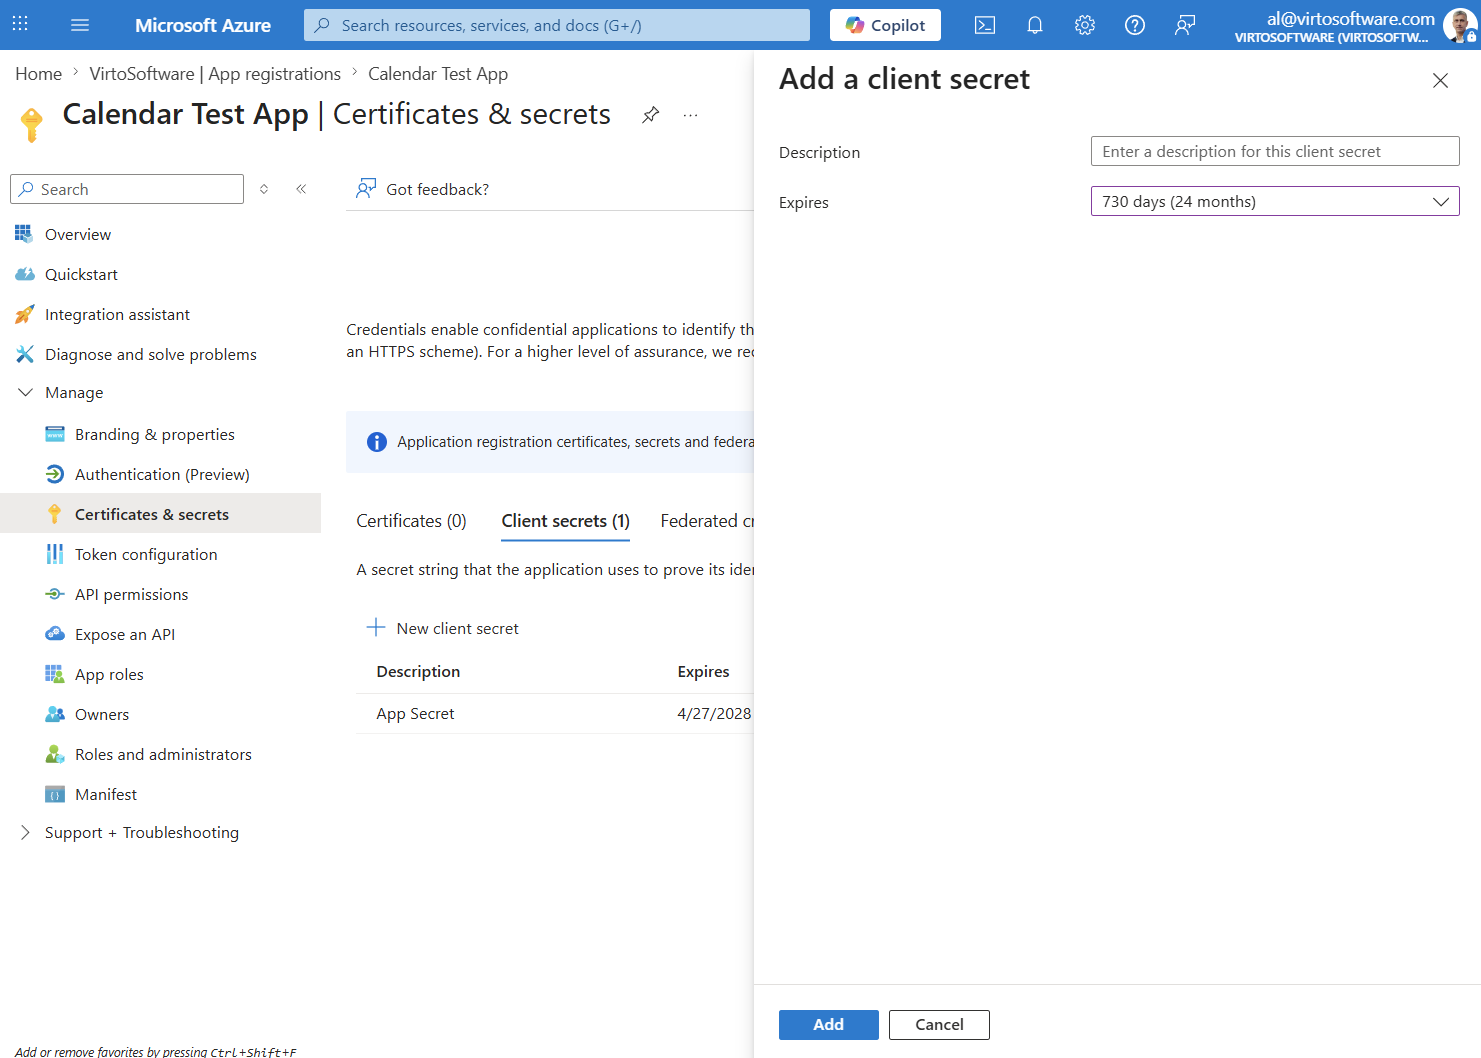Click the Expose an API cloud icon

pyautogui.click(x=55, y=634)
